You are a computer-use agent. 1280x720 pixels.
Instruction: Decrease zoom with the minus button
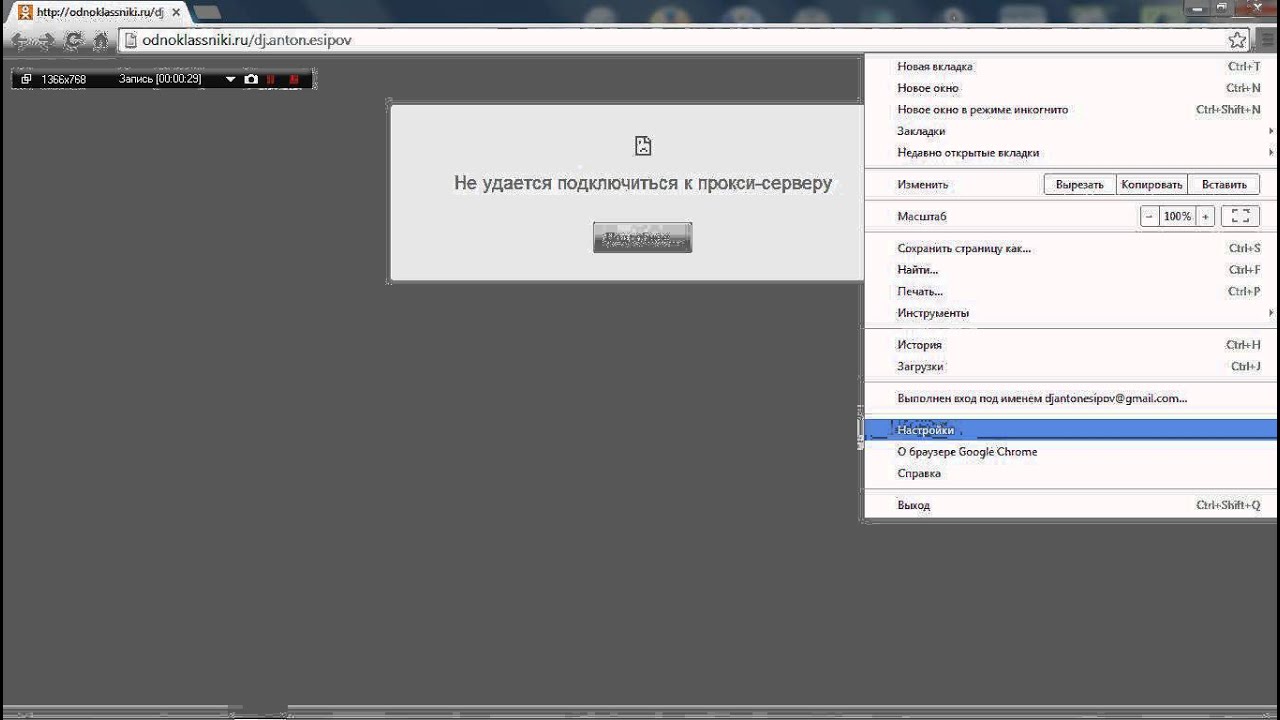pyautogui.click(x=1149, y=216)
